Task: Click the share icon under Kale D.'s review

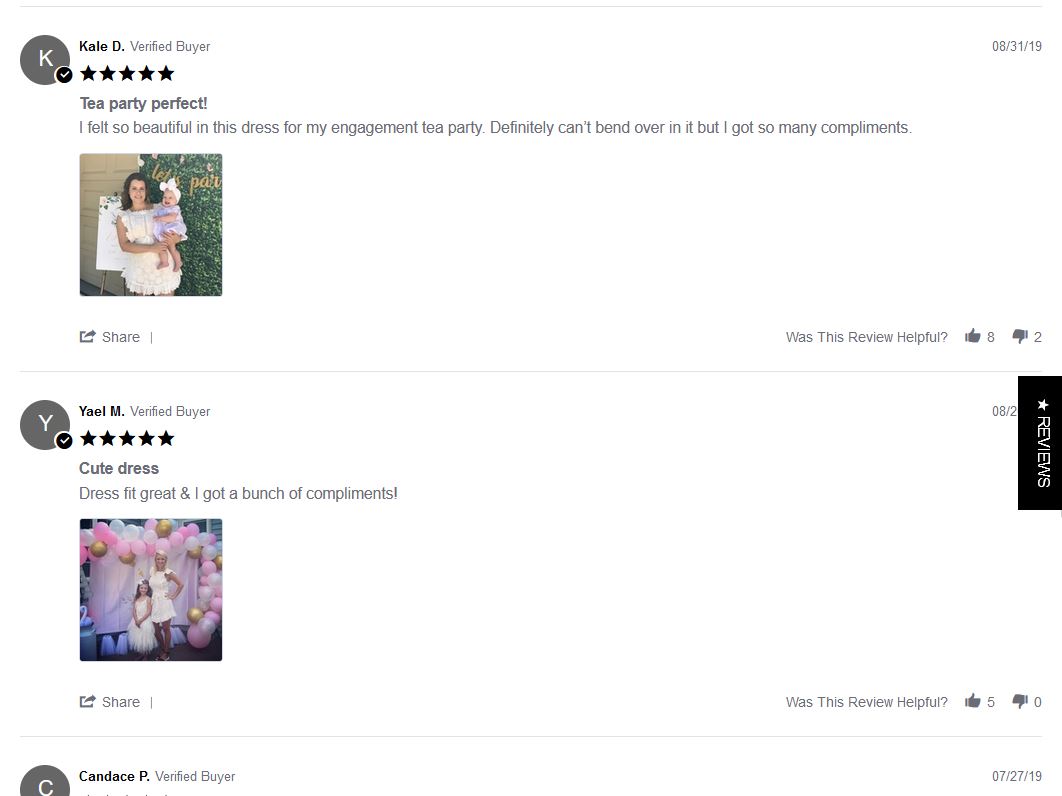Action: tap(87, 336)
